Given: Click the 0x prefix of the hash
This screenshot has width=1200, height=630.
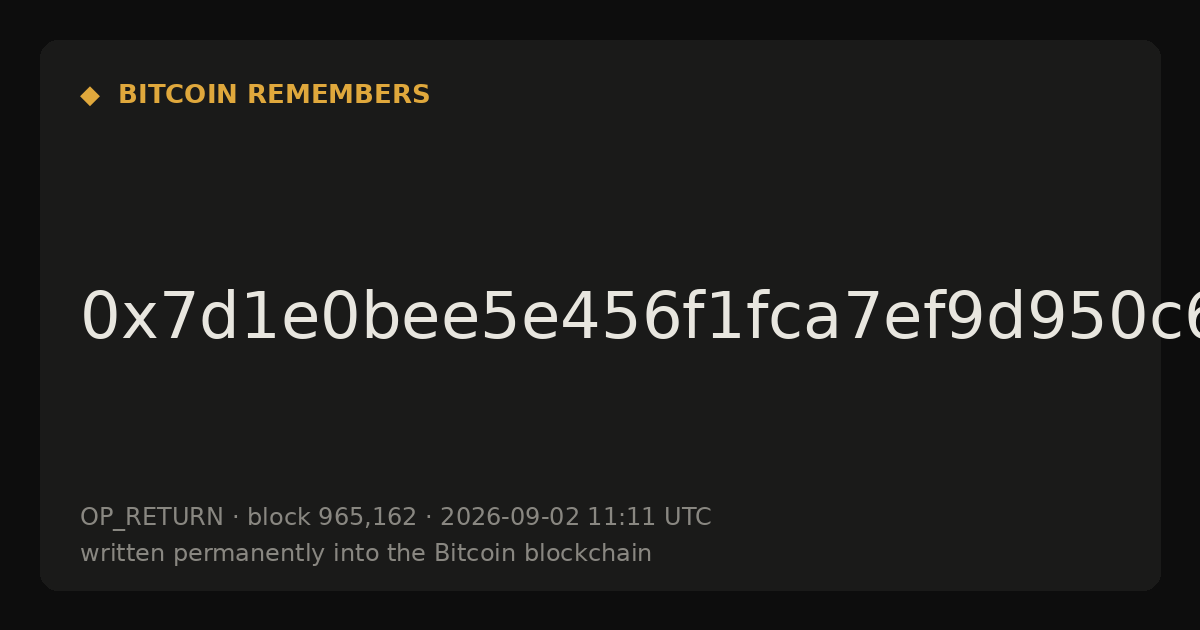Looking at the screenshot, I should coord(115,318).
